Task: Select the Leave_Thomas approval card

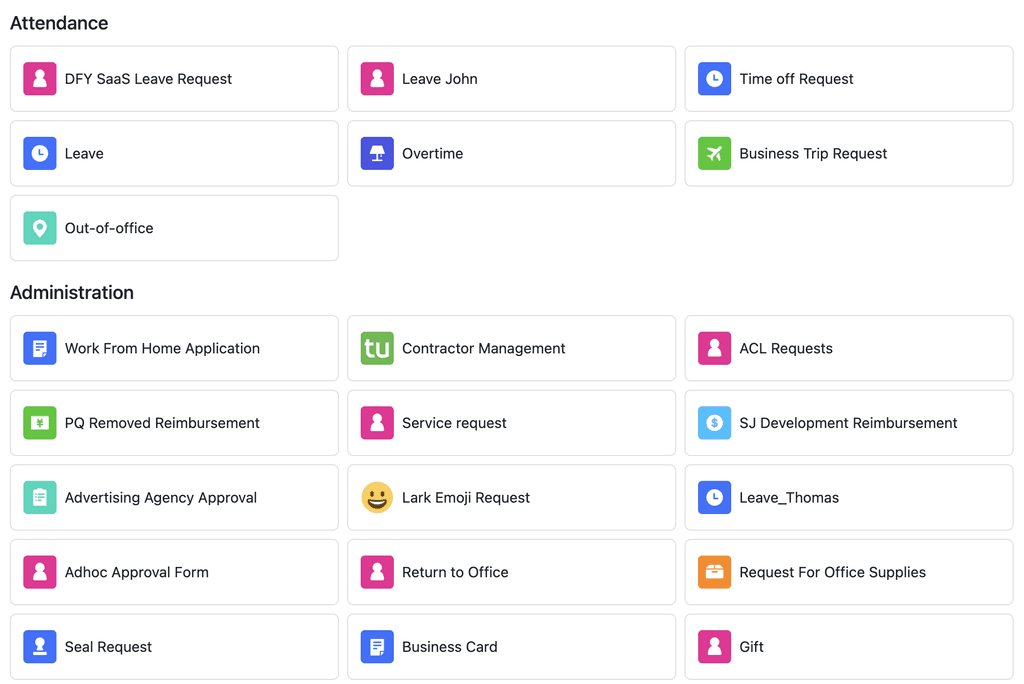Action: coord(848,497)
